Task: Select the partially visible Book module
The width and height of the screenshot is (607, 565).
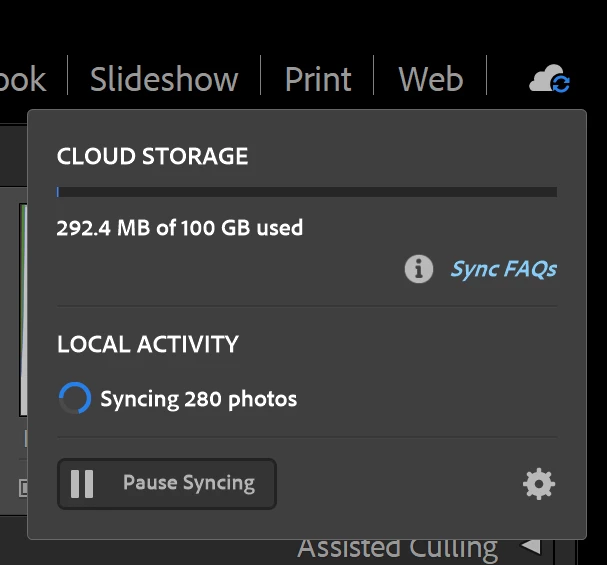Action: (x=22, y=79)
